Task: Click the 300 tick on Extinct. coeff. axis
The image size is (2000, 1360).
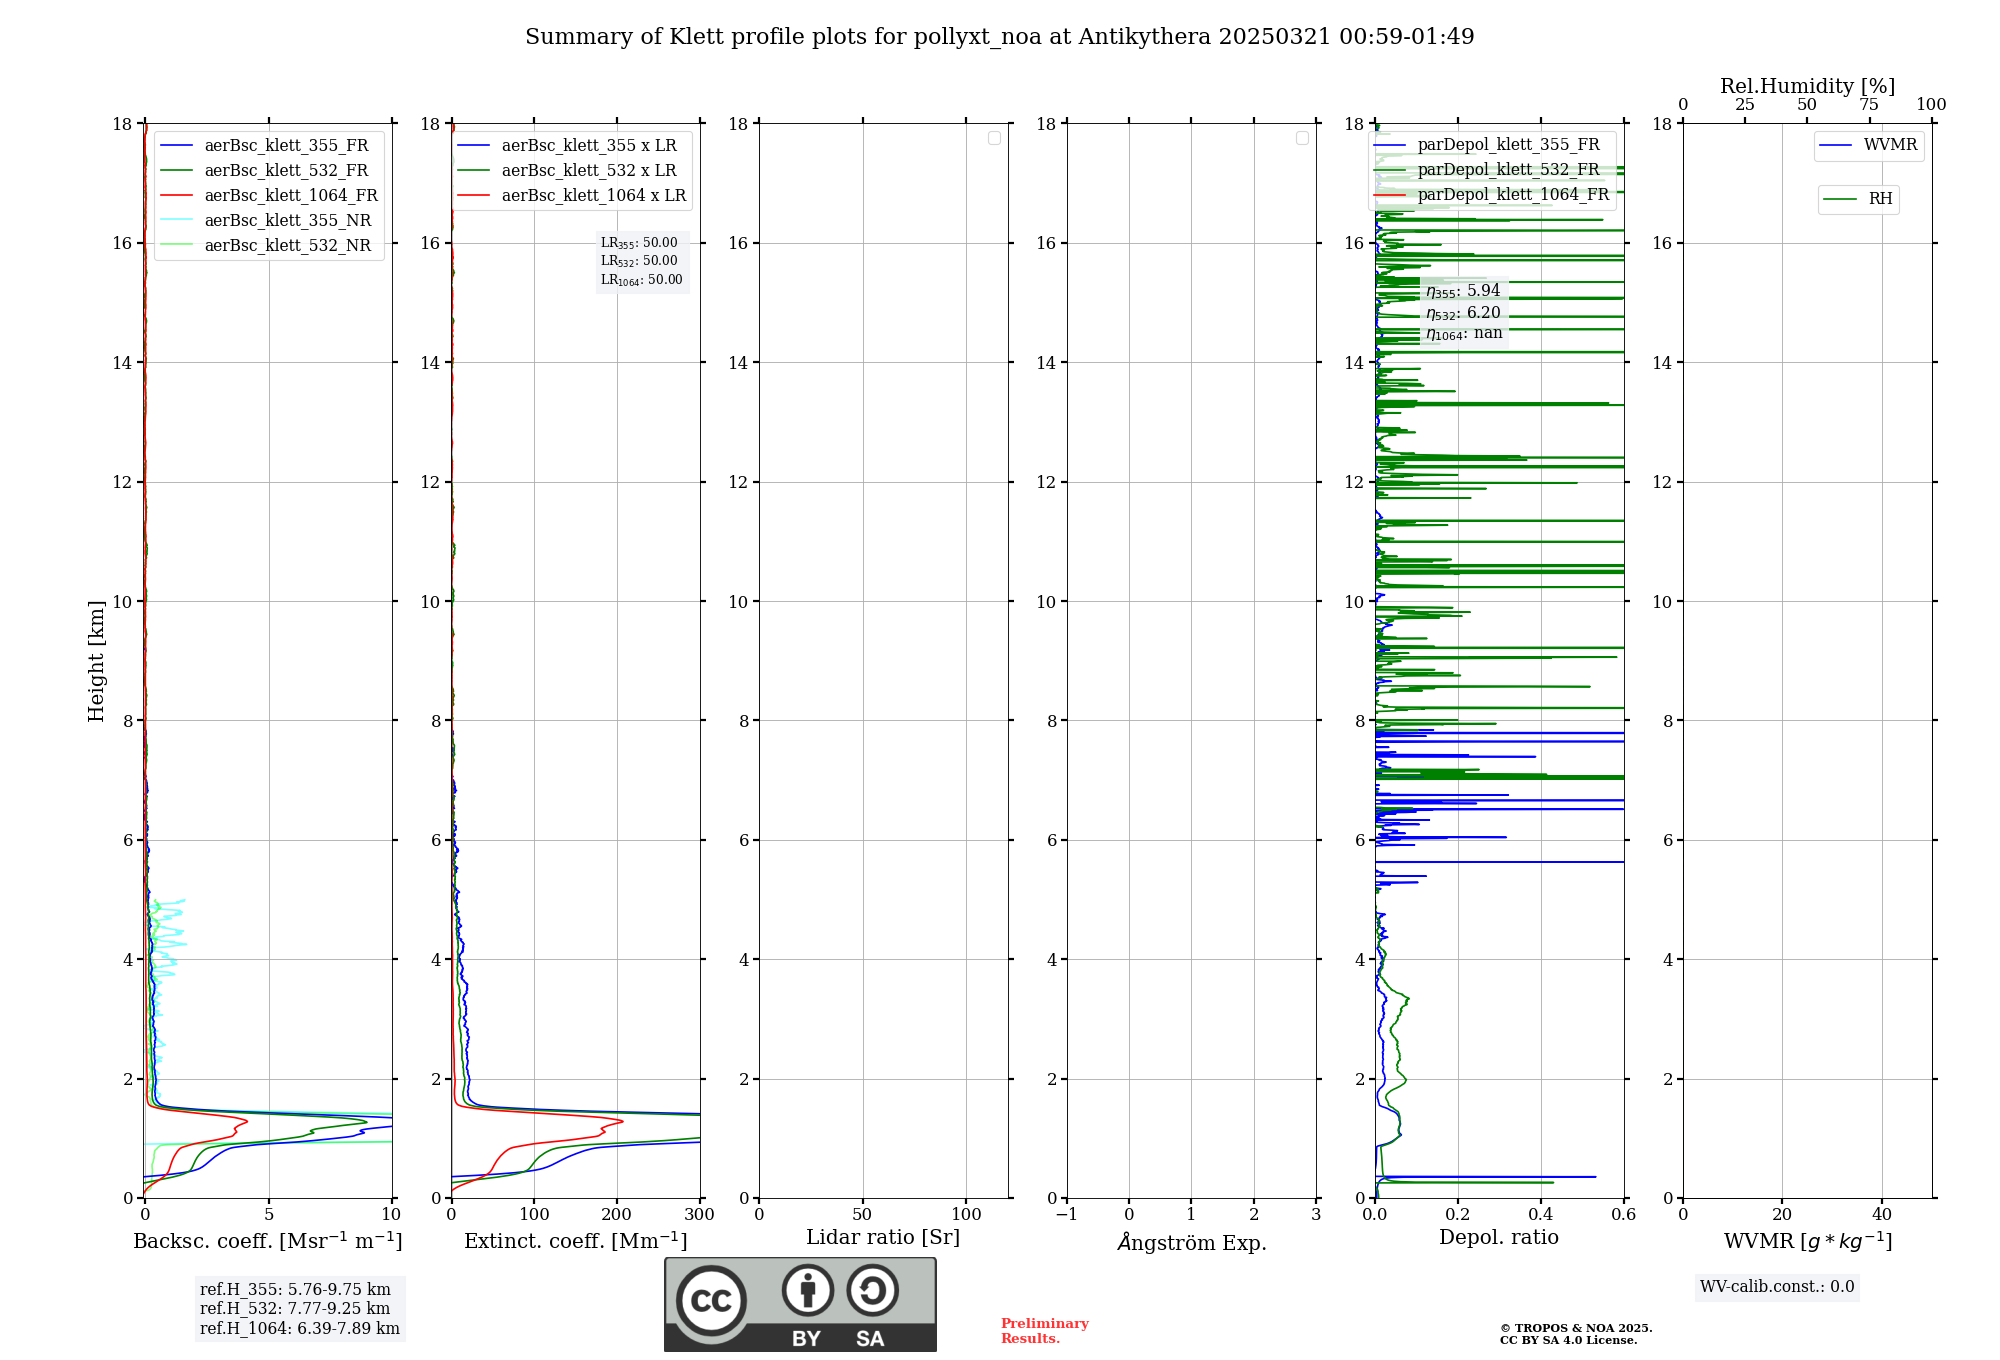Action: pyautogui.click(x=700, y=1215)
